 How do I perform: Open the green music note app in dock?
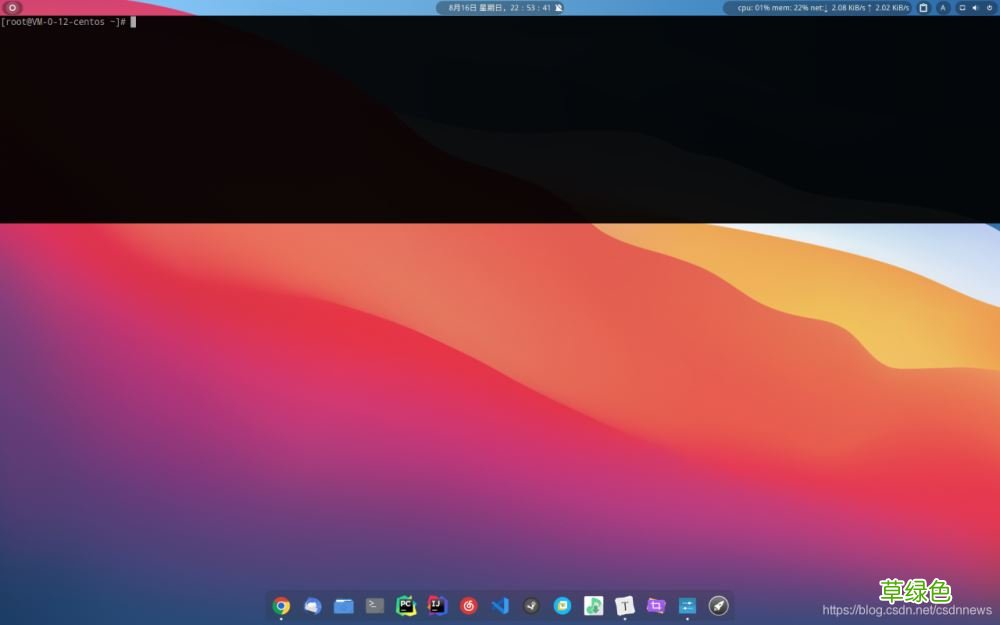pyautogui.click(x=593, y=605)
